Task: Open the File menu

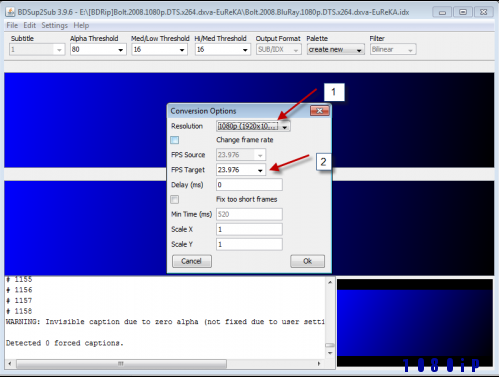Action: (x=12, y=26)
